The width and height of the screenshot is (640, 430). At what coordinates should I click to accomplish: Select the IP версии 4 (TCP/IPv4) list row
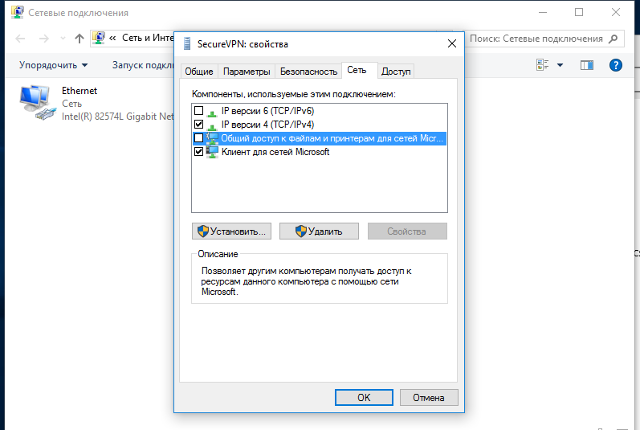(x=320, y=124)
